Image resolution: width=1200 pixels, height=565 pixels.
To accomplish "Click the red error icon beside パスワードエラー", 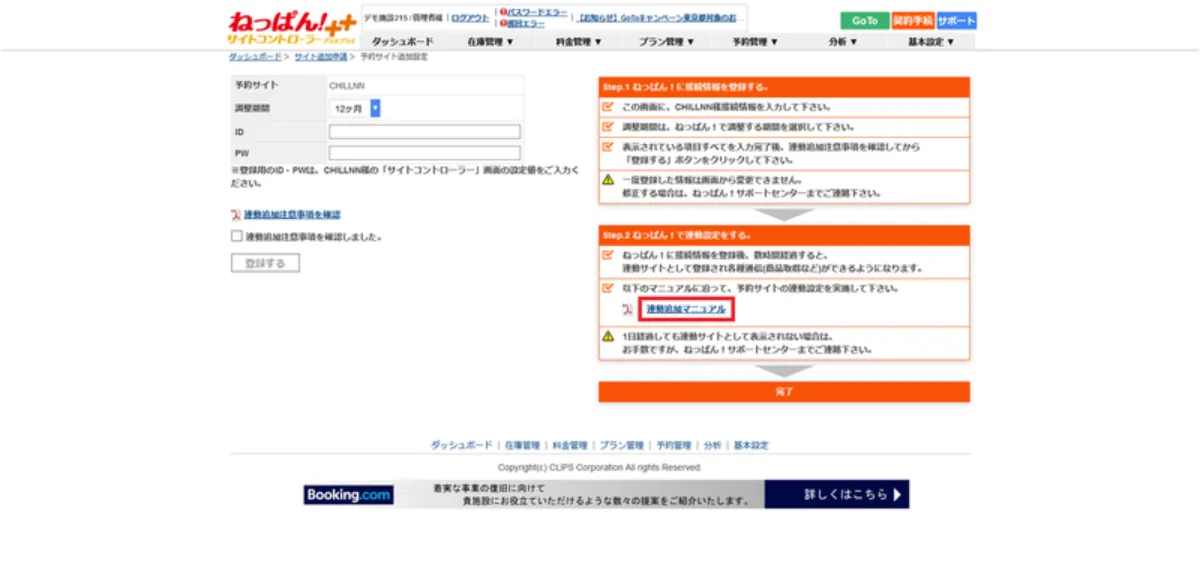I will point(504,12).
